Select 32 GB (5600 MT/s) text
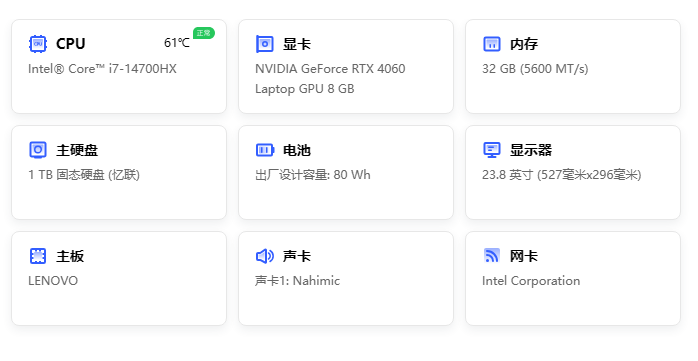The width and height of the screenshot is (698, 361). coord(535,69)
